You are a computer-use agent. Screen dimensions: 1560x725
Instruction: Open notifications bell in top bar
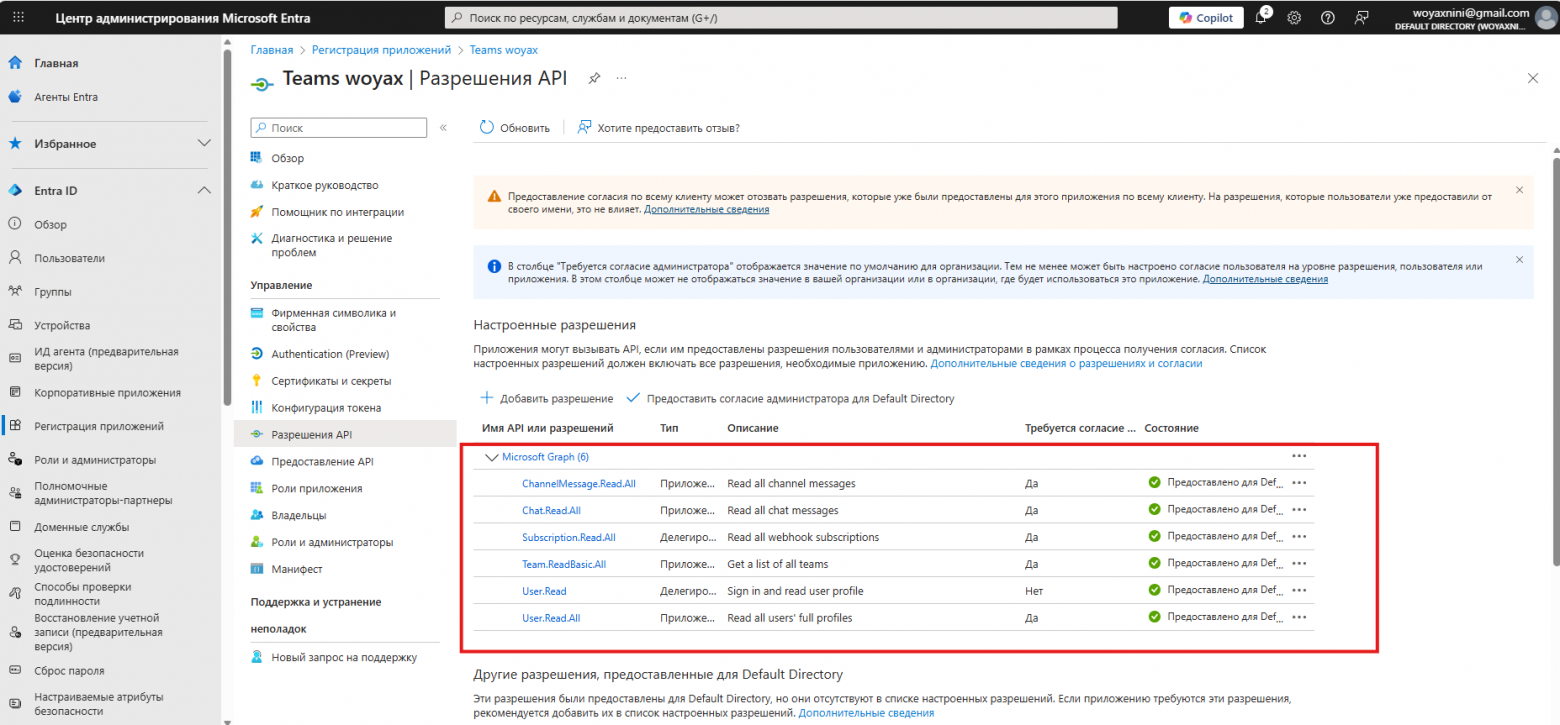1262,18
